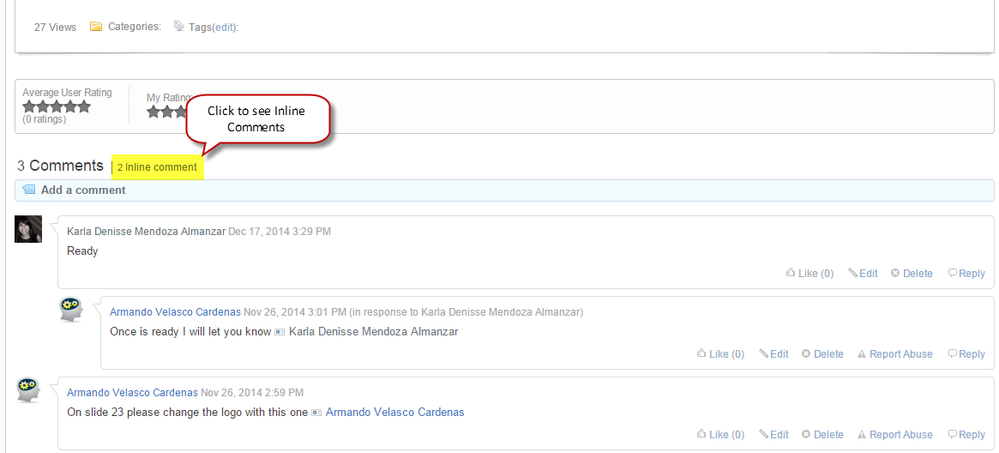Open Karla Denisse Mendoza Almanzar's avatar photo
The image size is (999, 453).
click(x=28, y=229)
